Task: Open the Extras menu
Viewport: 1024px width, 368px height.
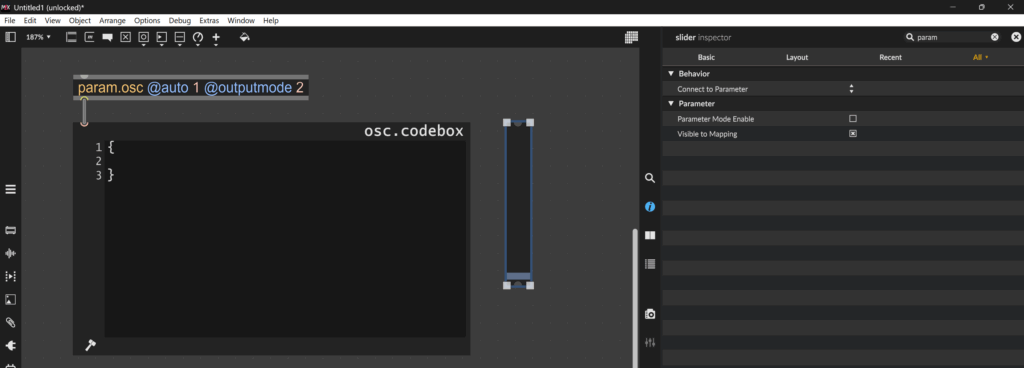Action: click(209, 20)
